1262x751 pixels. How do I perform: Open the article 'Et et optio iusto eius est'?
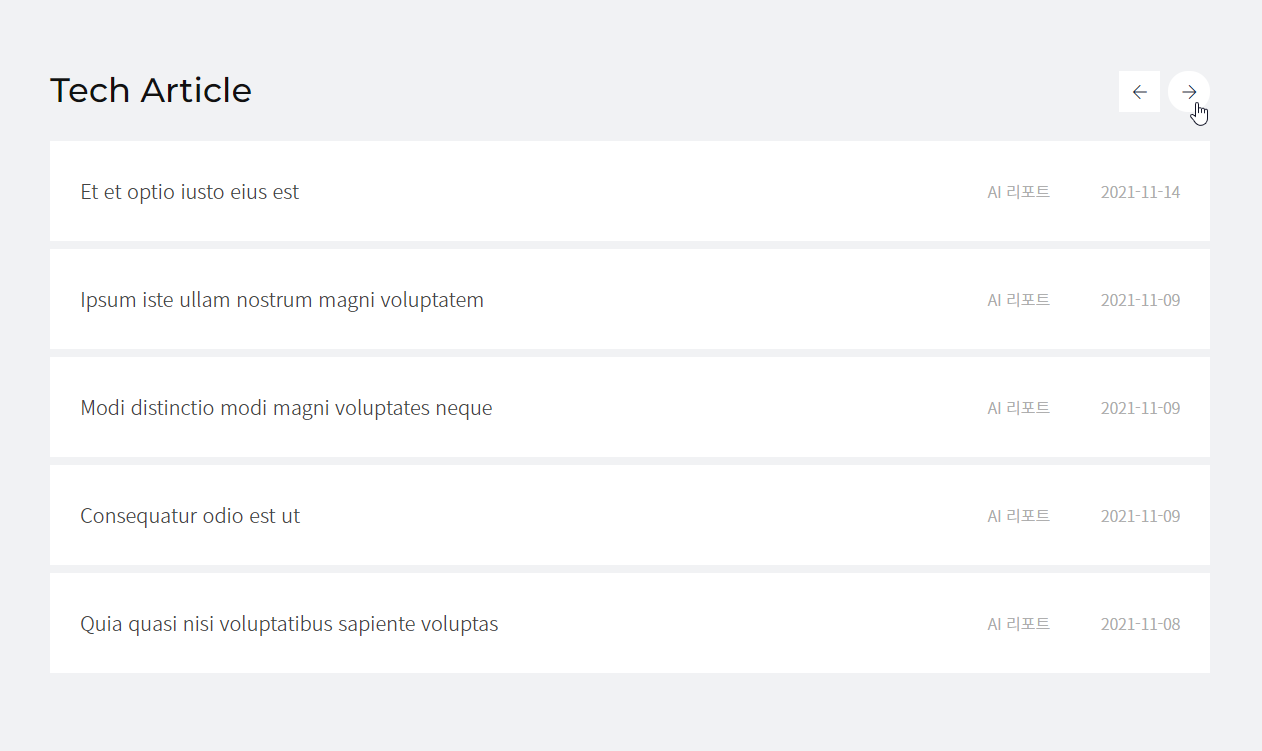click(x=190, y=192)
